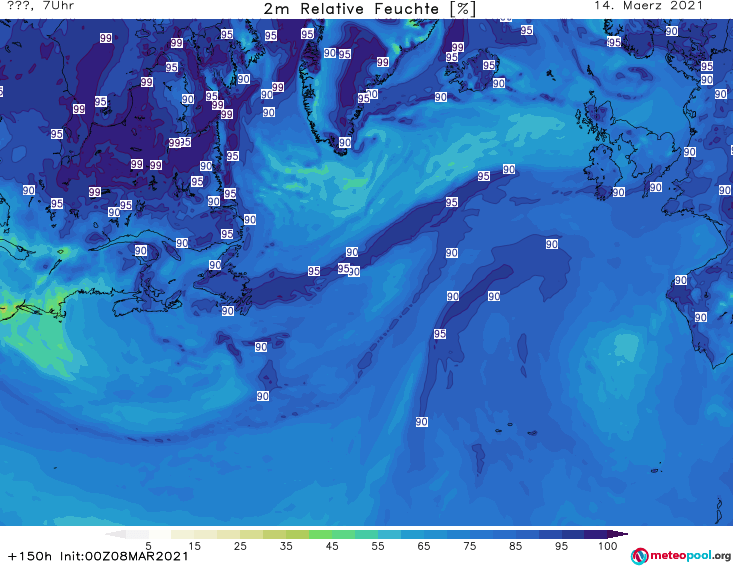The image size is (733, 566).
Task: Click the color scale label "95"
Action: click(x=561, y=546)
